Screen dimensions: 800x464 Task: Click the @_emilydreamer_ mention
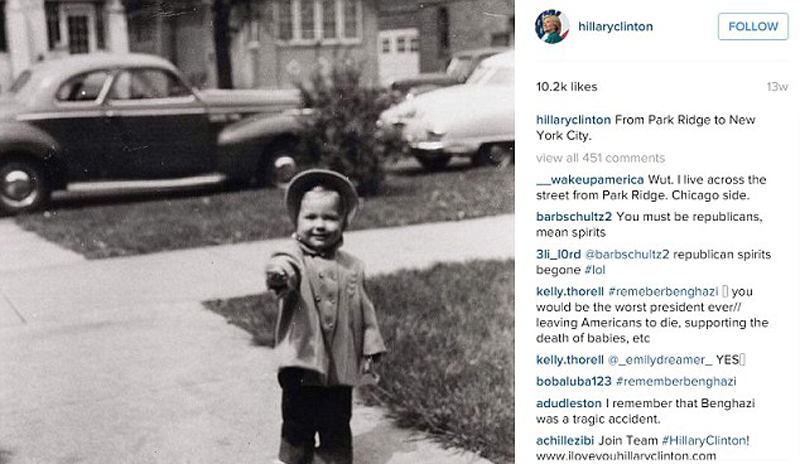[x=660, y=359]
